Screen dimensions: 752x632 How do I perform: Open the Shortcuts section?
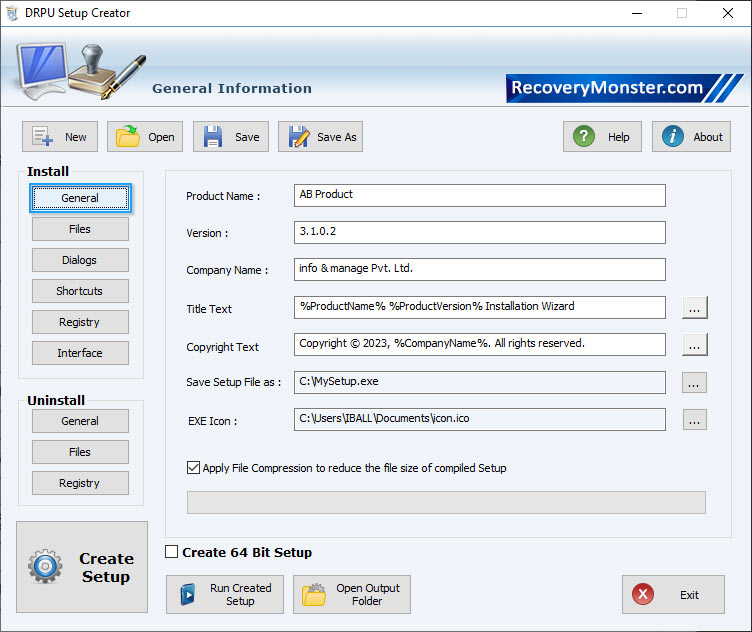coord(80,291)
